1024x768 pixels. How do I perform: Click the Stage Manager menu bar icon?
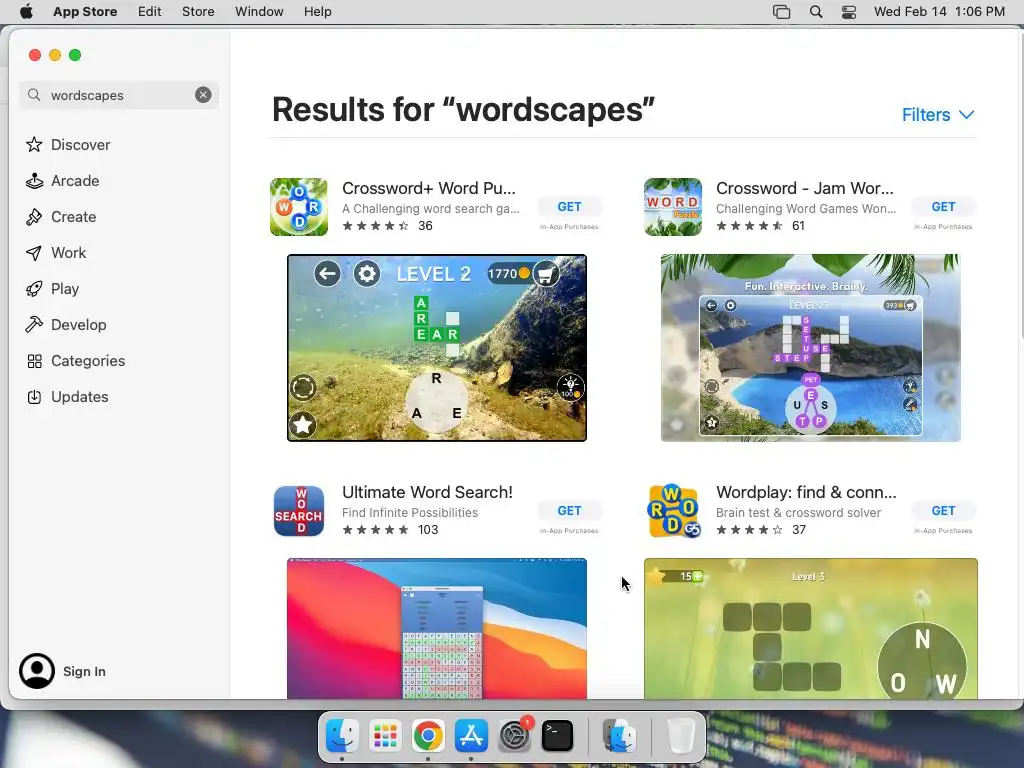(x=782, y=12)
